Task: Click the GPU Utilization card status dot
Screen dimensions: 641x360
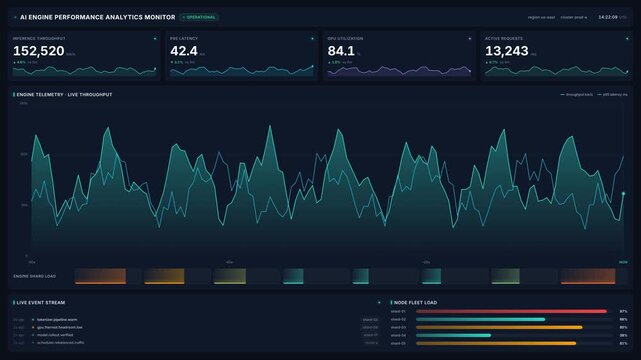Action: click(470, 39)
